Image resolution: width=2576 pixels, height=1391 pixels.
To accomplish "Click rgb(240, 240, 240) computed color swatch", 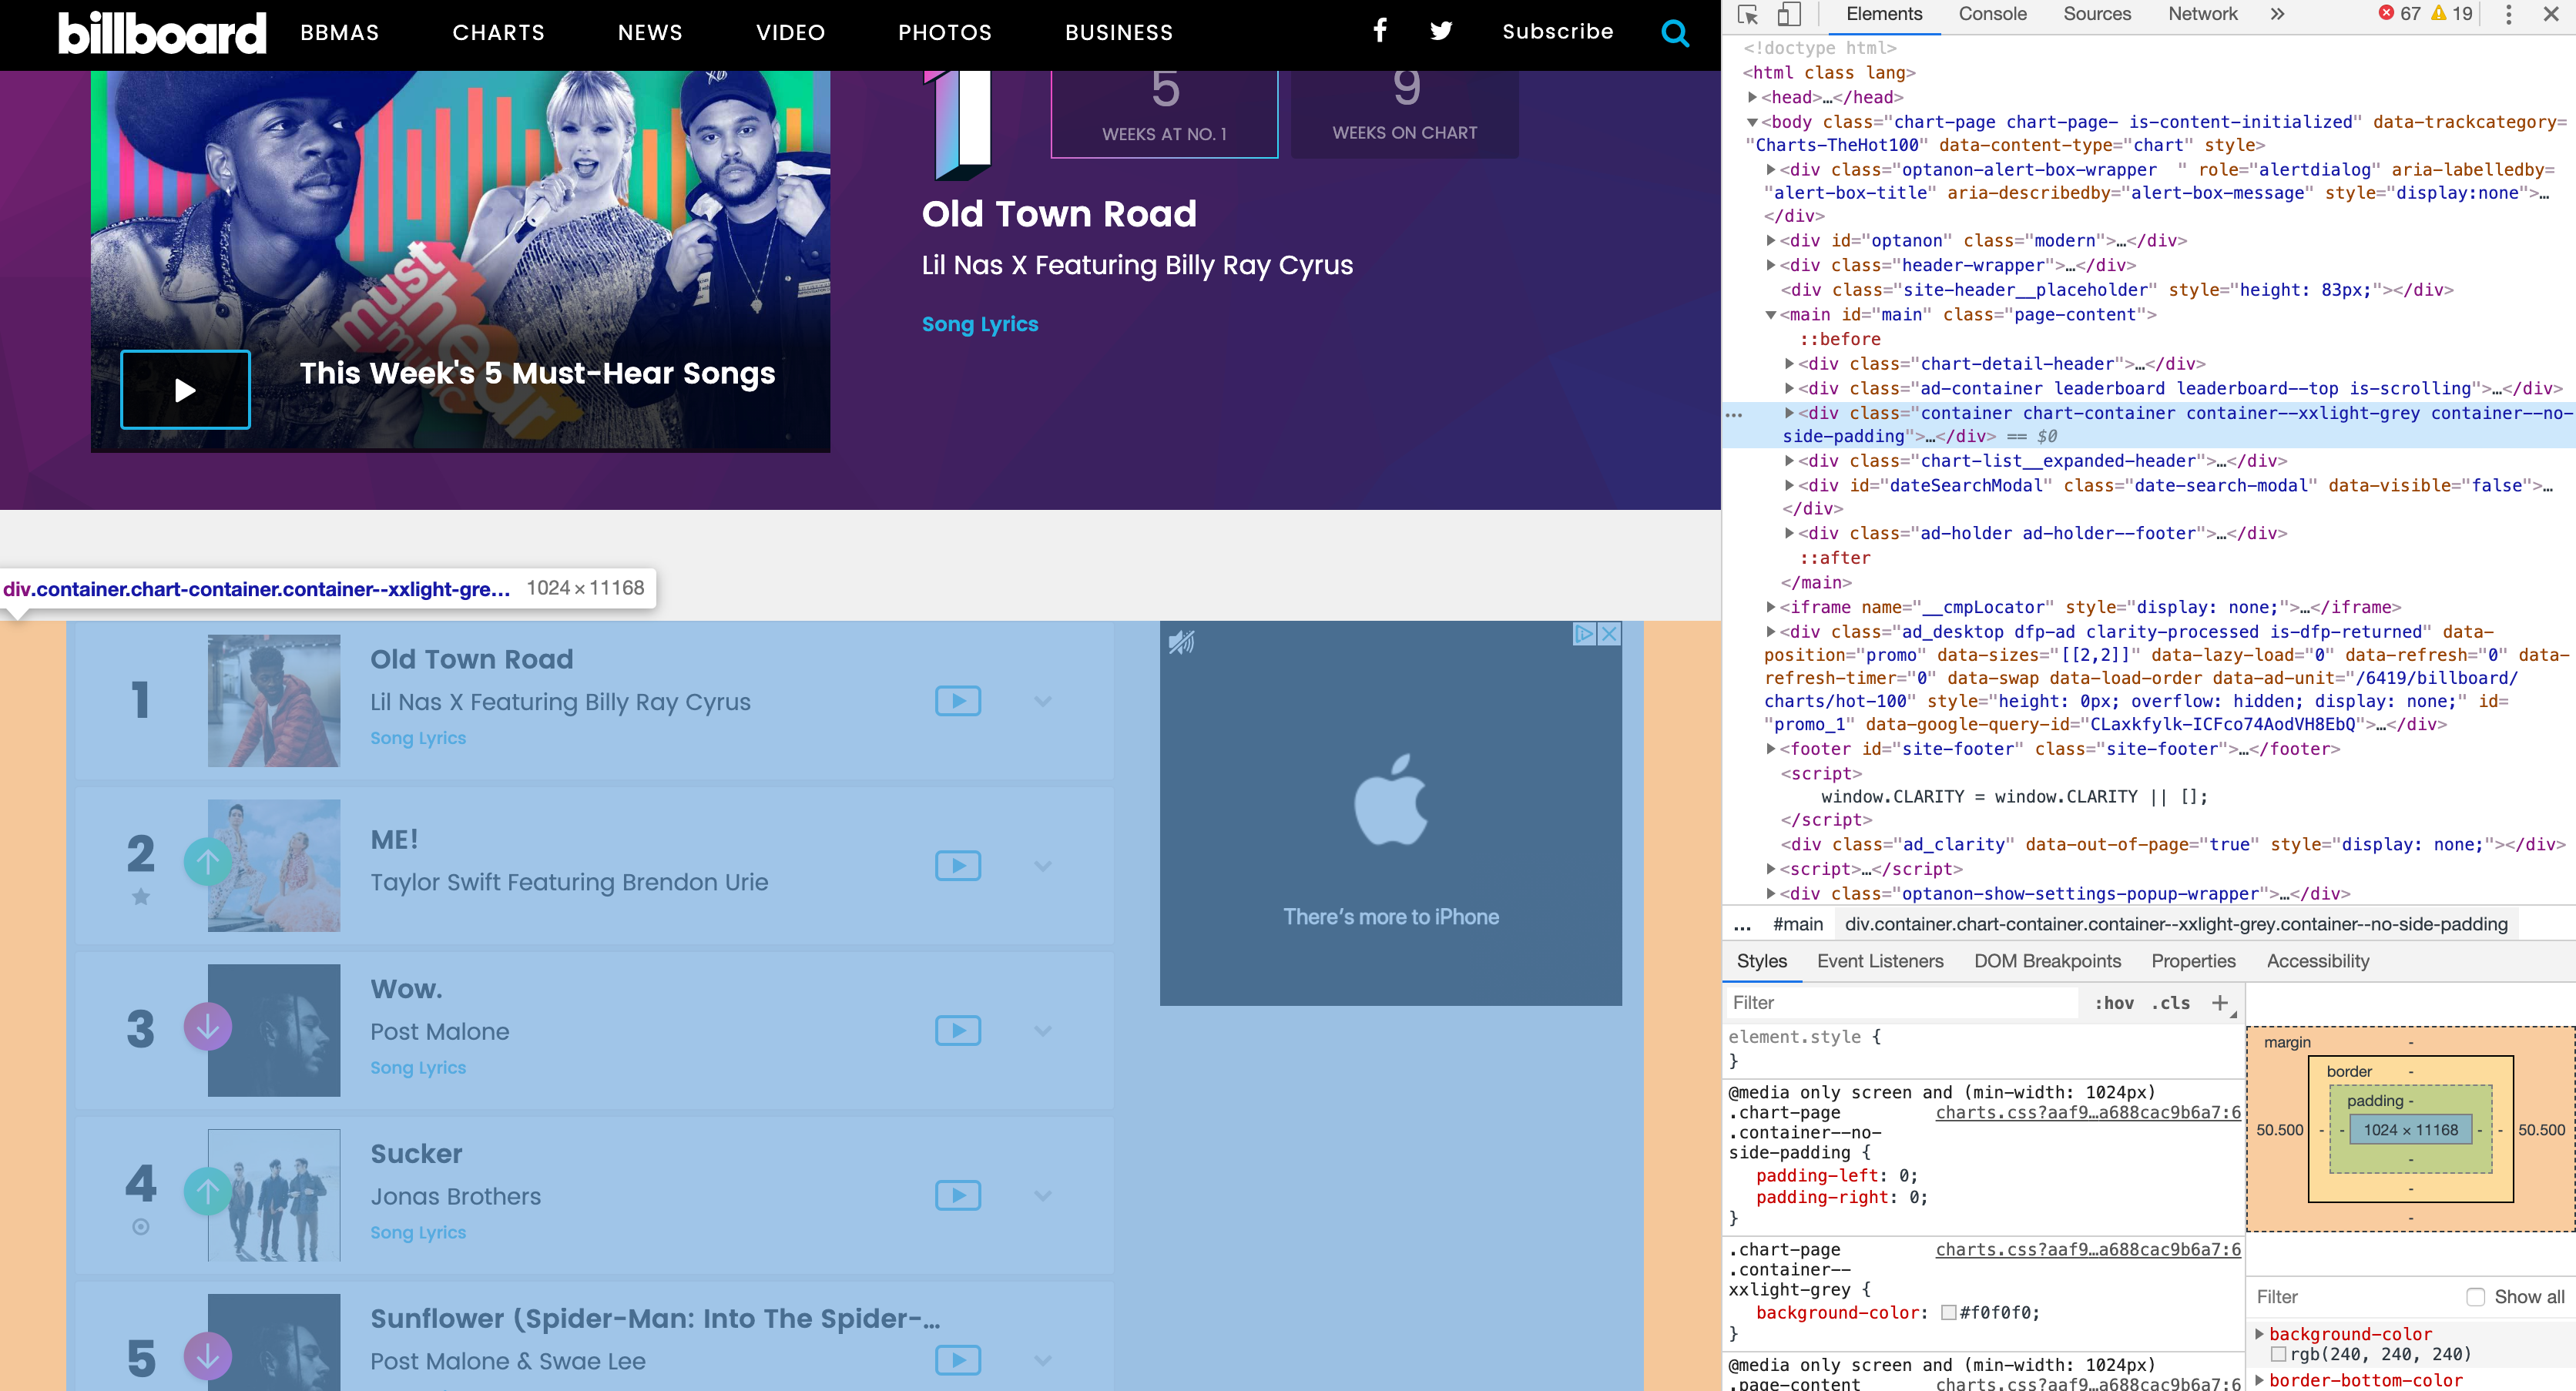I will tap(2278, 1355).
